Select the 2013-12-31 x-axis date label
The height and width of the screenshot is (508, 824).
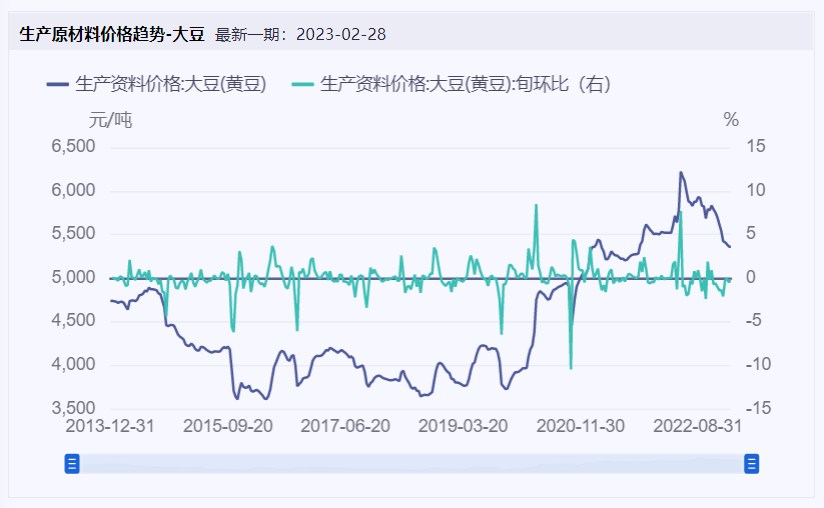(x=110, y=425)
